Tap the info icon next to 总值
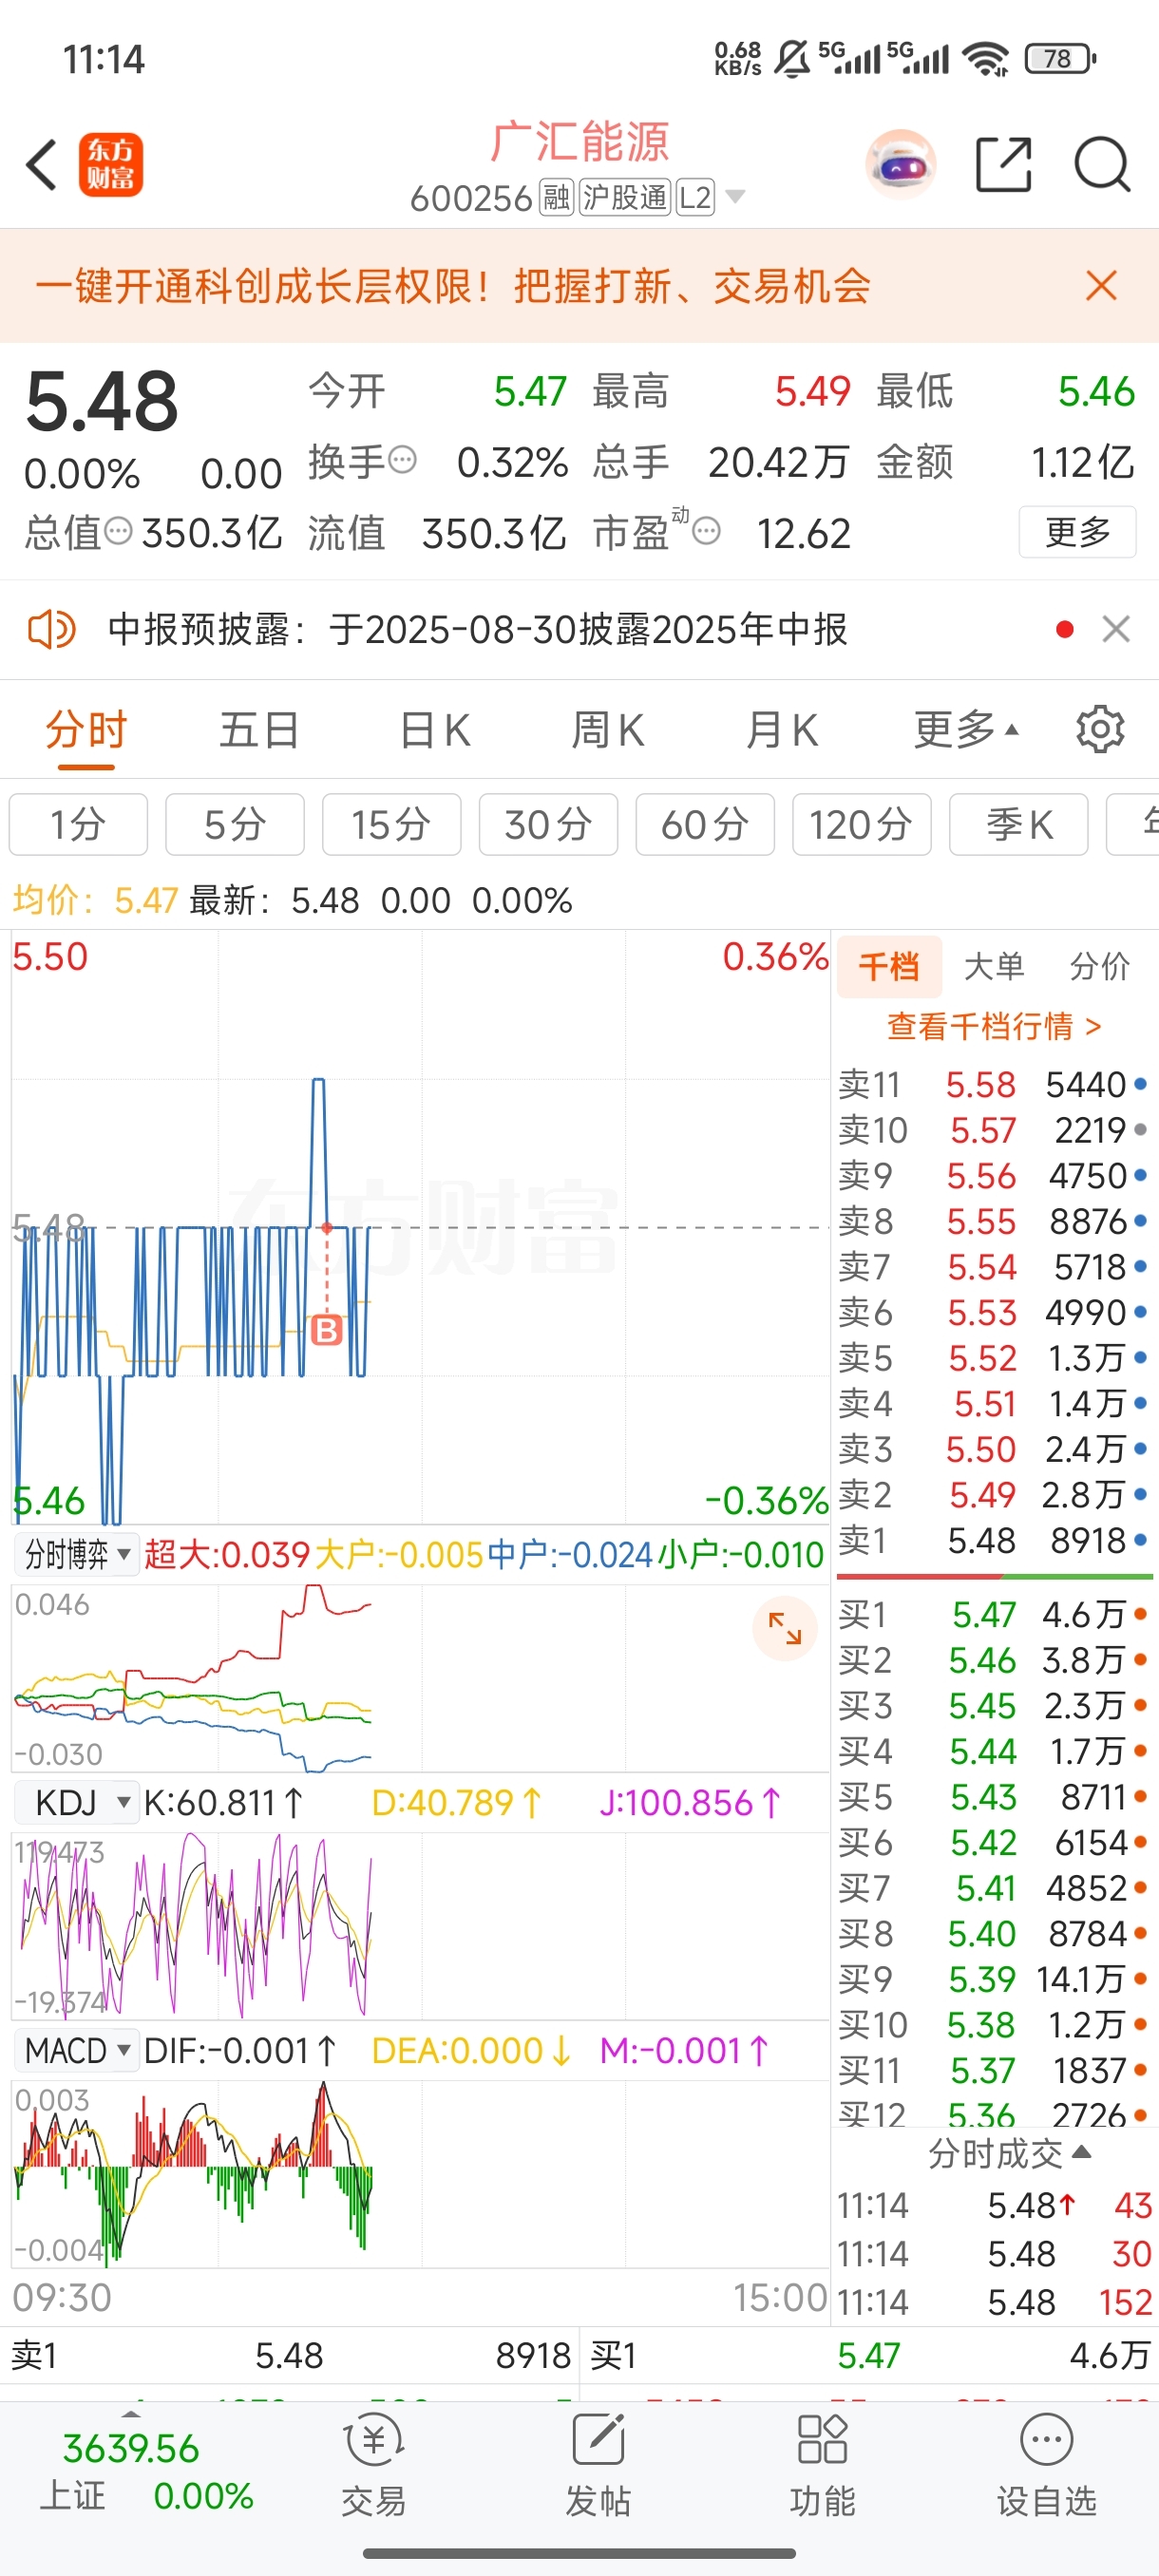Viewport: 1159px width, 2576px height. pos(118,531)
